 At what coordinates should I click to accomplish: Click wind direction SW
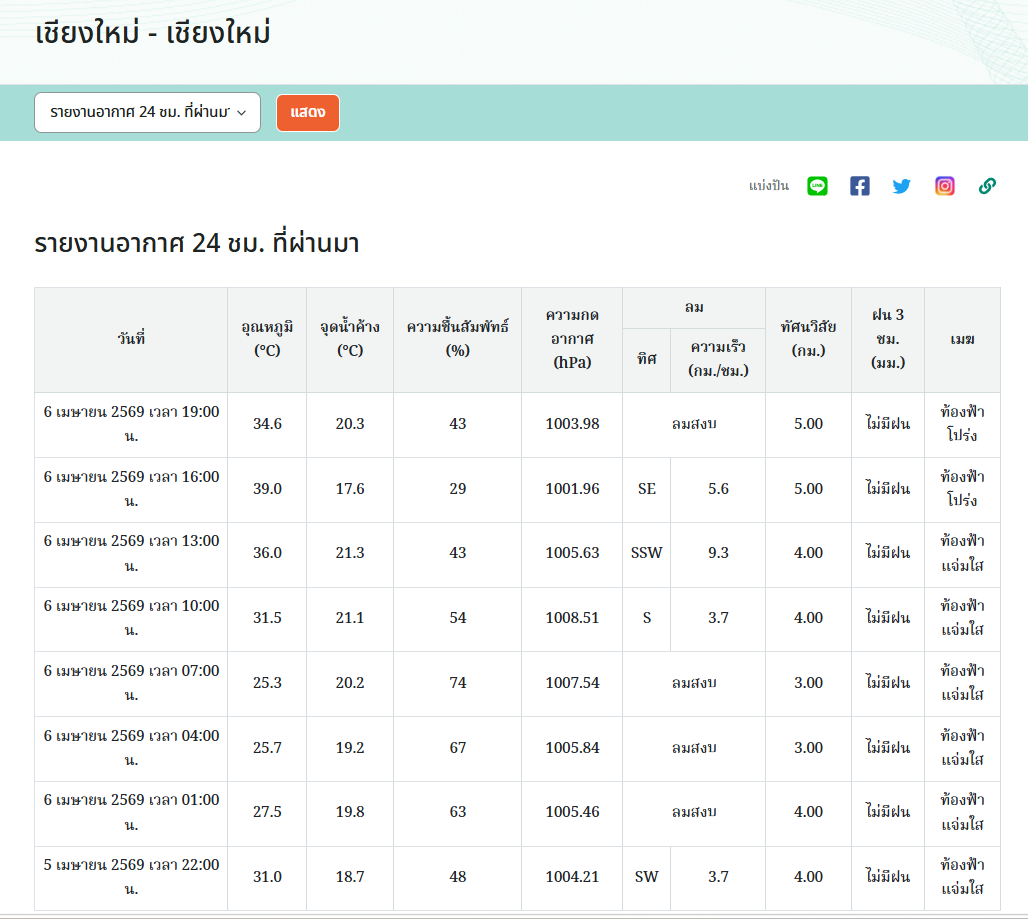pos(646,877)
